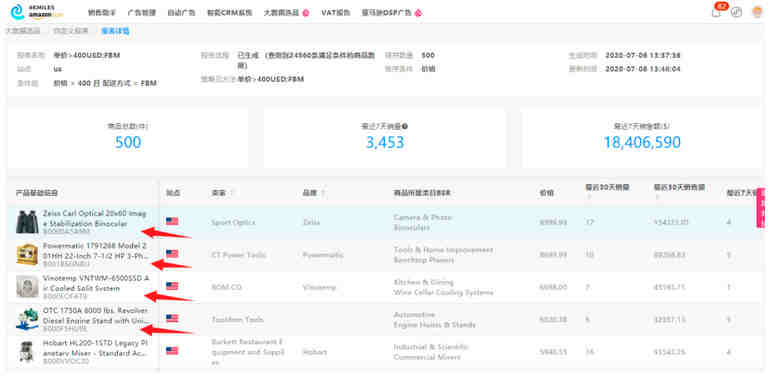Click the OTC engine stand thumbnail

click(27, 319)
